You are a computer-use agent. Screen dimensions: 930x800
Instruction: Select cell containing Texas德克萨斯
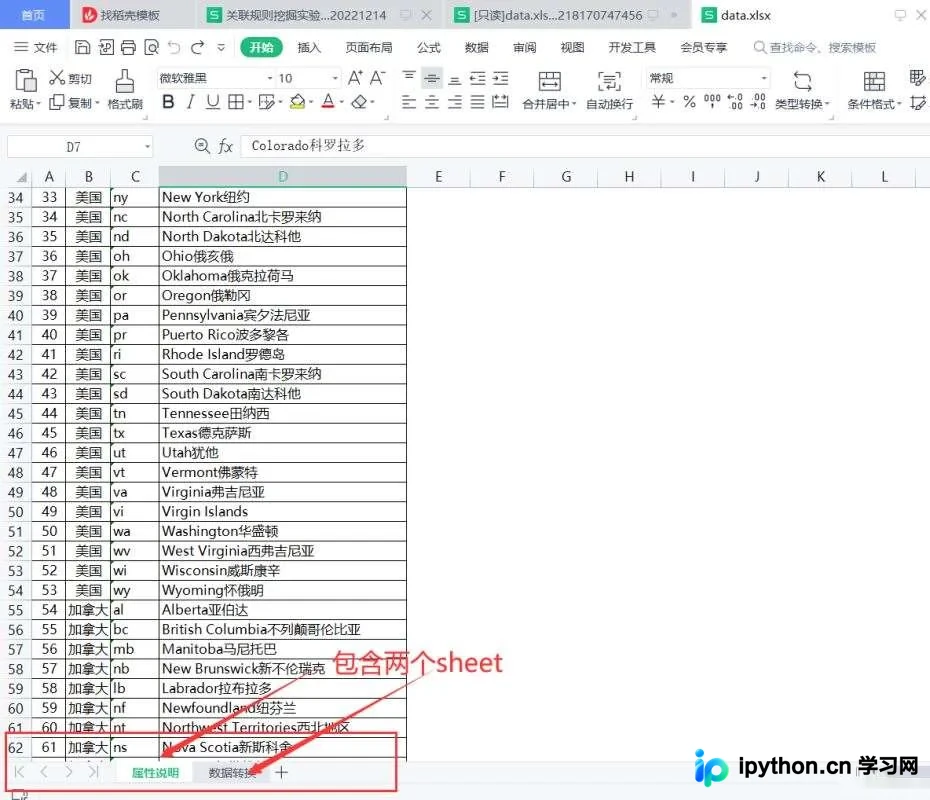point(282,433)
